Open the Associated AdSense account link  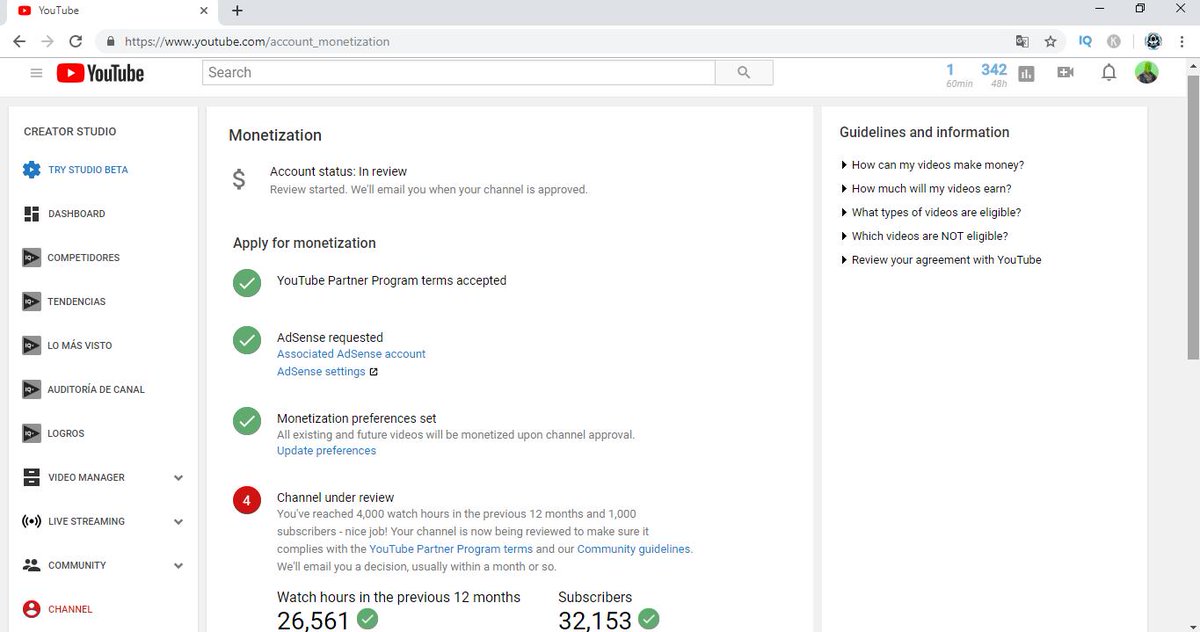(351, 354)
